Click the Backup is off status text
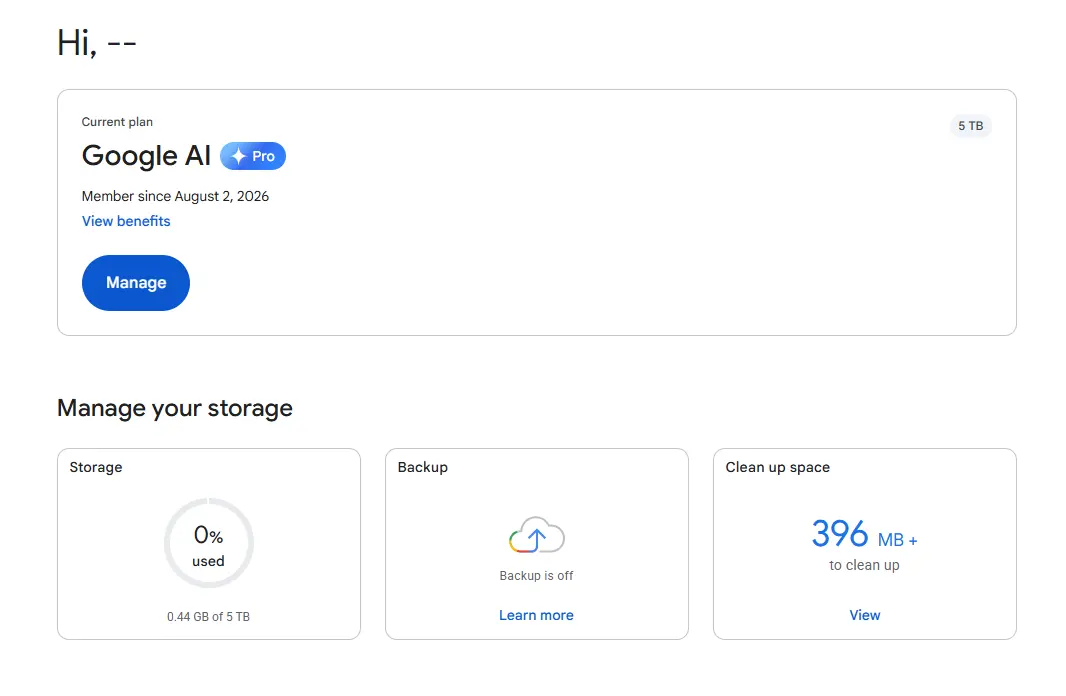This screenshot has height=696, width=1066. pos(536,576)
